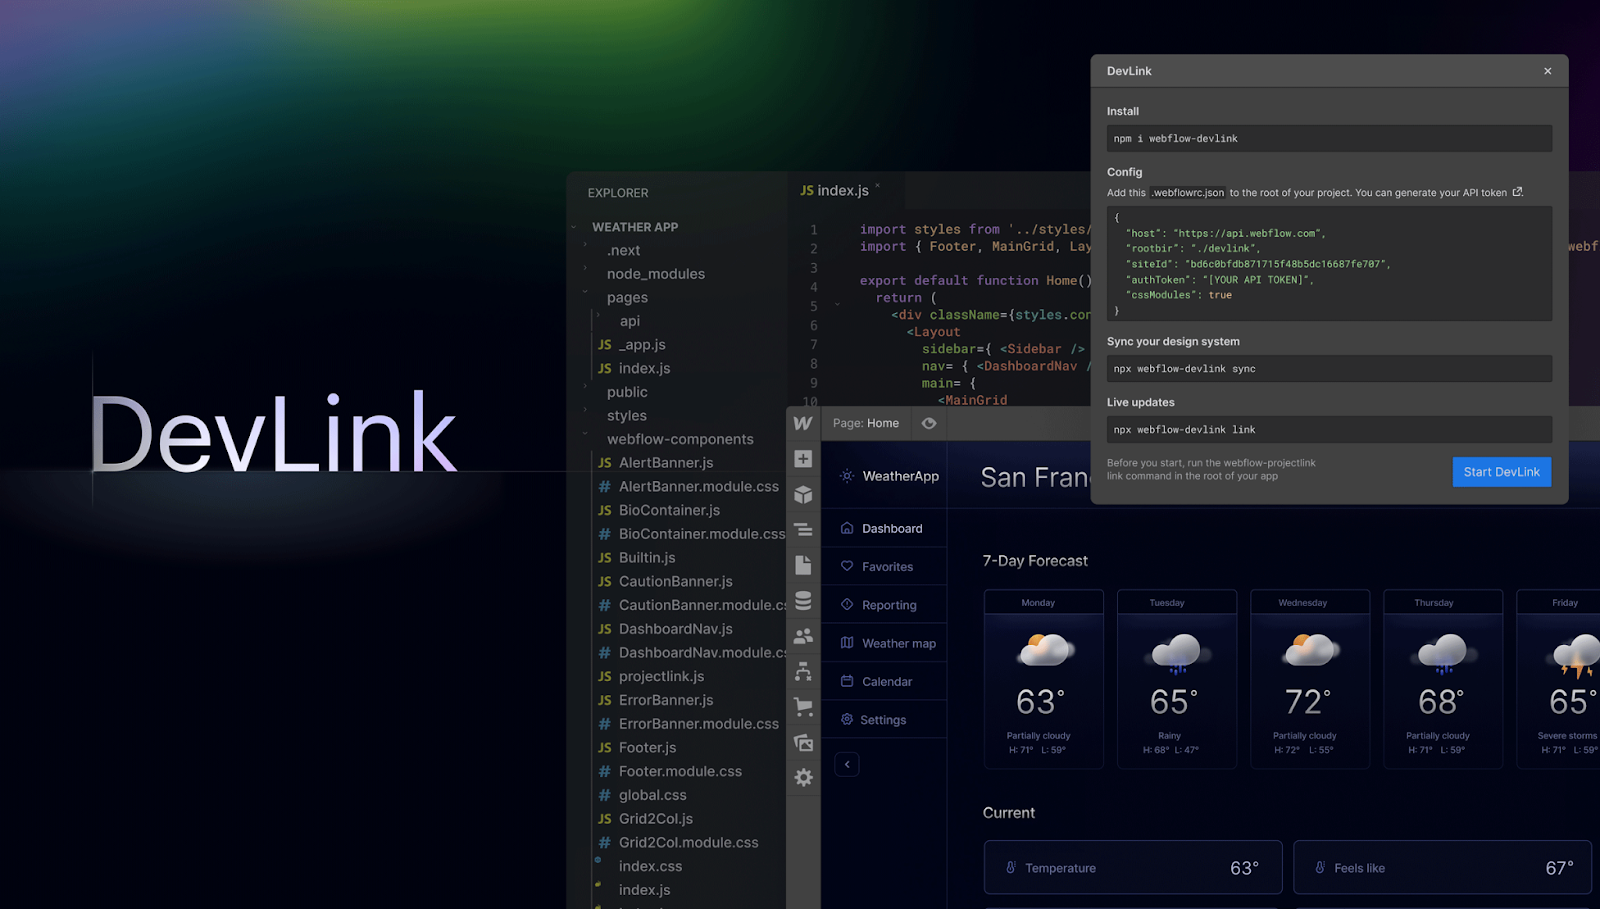Viewport: 1600px width, 909px height.
Task: Open the Logic flow icon
Action: pyautogui.click(x=803, y=672)
